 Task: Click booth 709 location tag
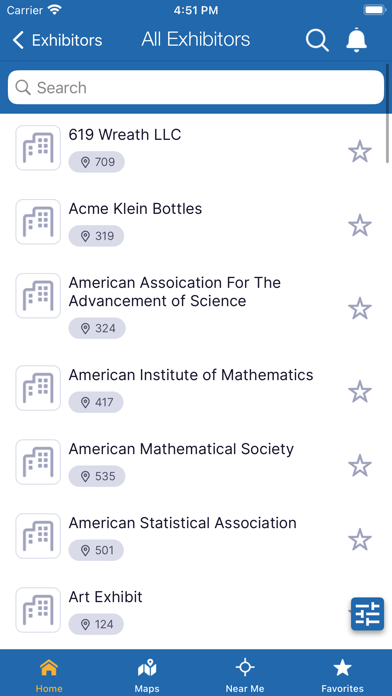pyautogui.click(x=96, y=162)
